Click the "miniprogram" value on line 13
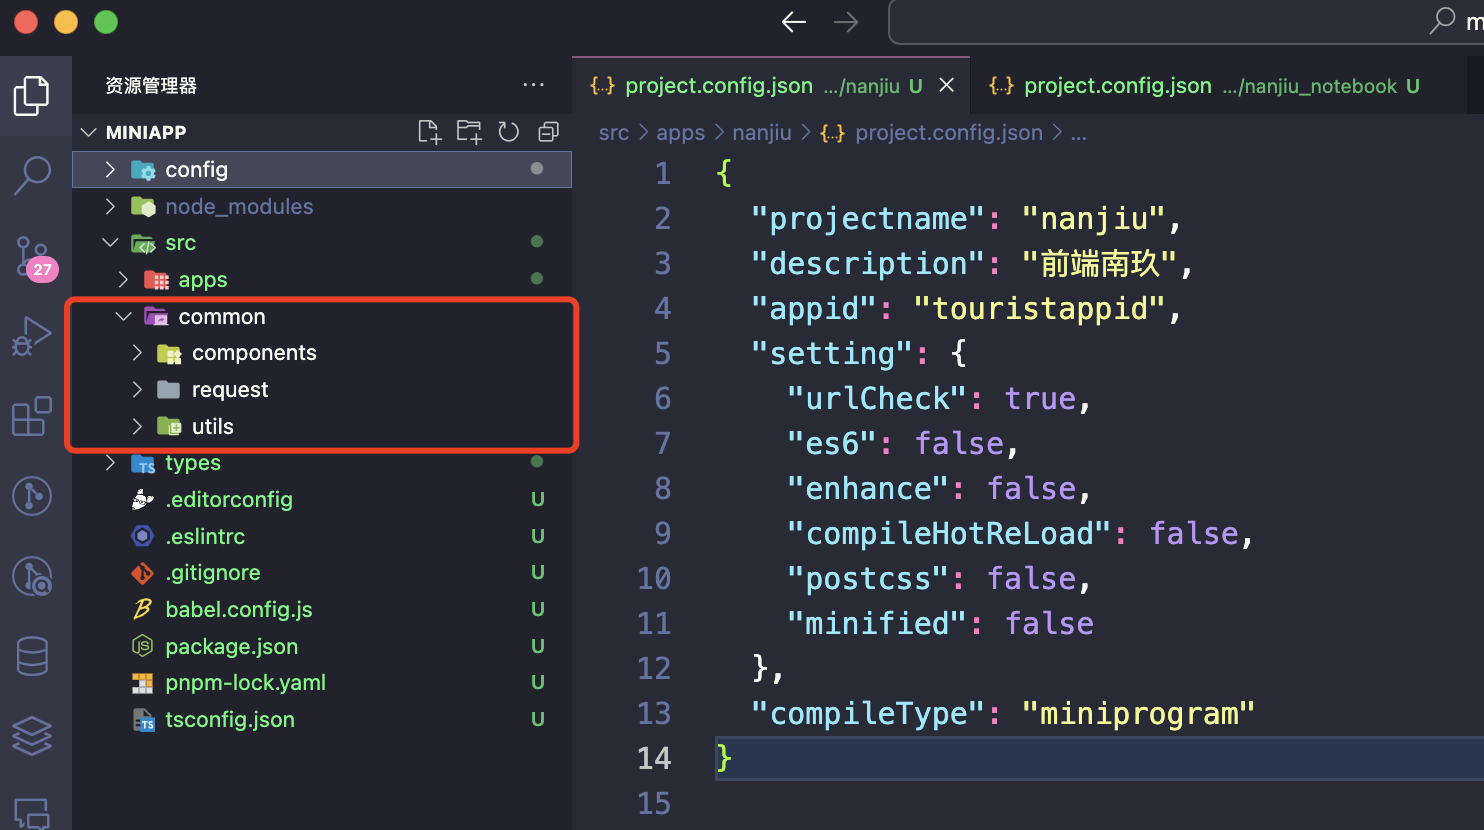Screen dimensions: 1484x830 pyautogui.click(x=1138, y=713)
